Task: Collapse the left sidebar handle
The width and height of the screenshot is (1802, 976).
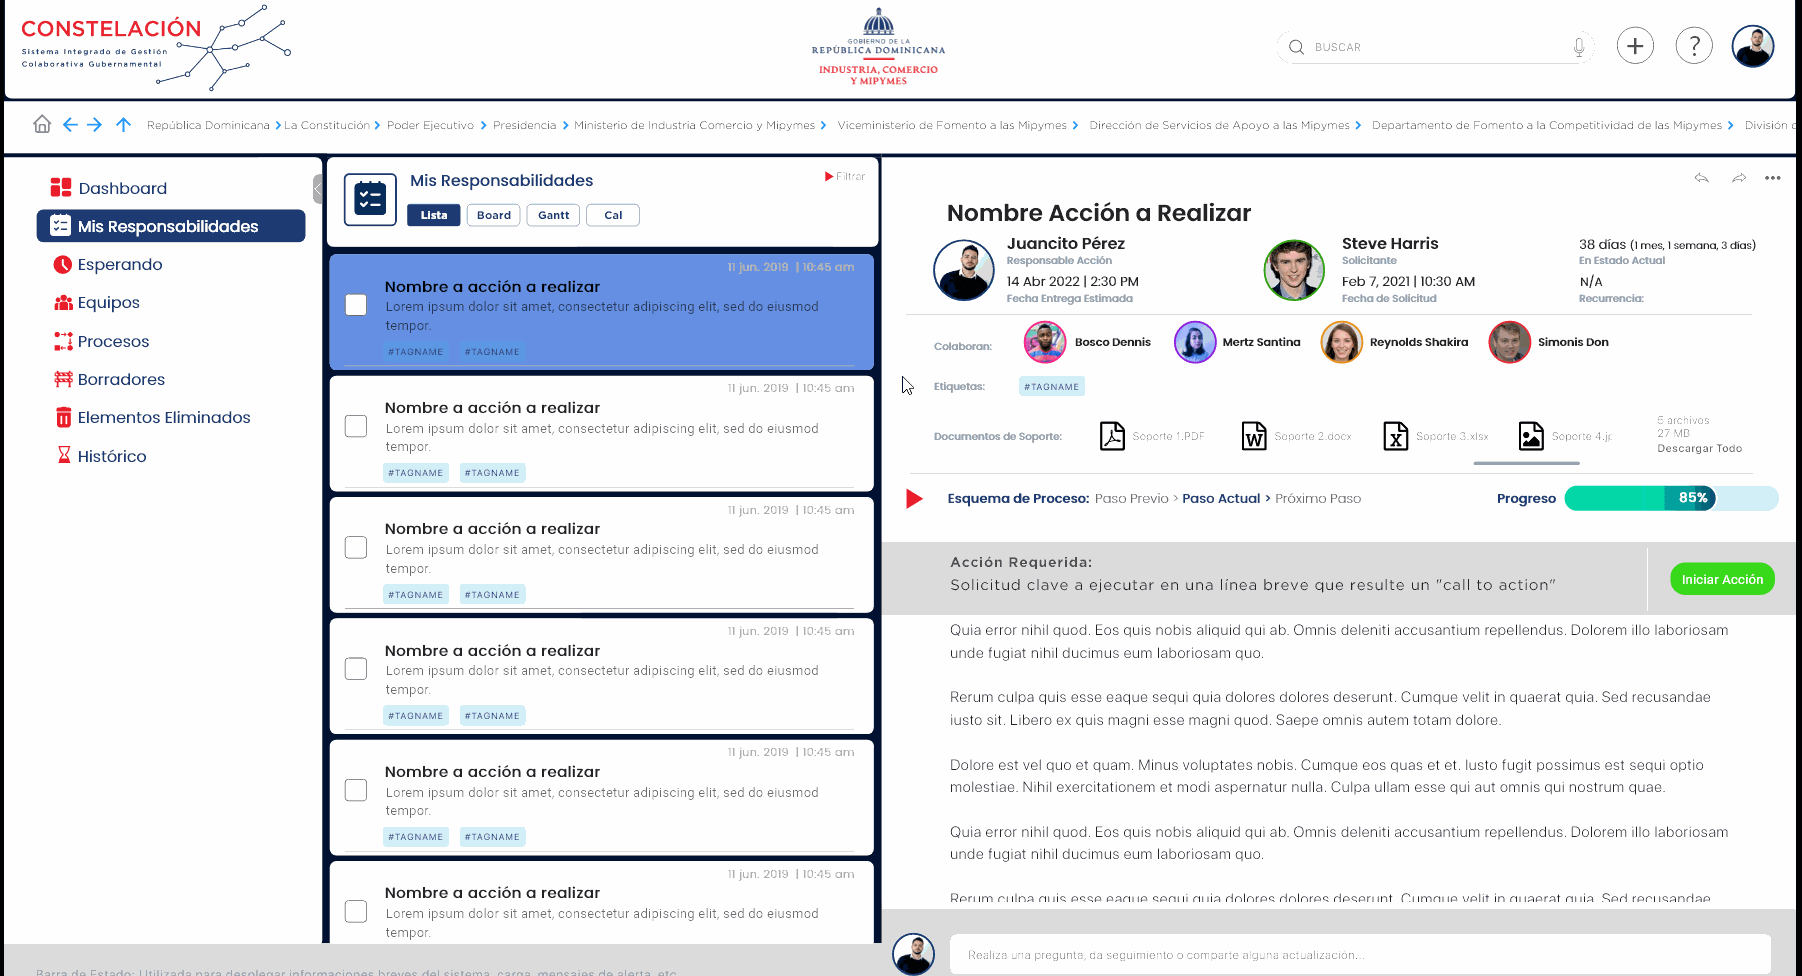Action: click(318, 188)
